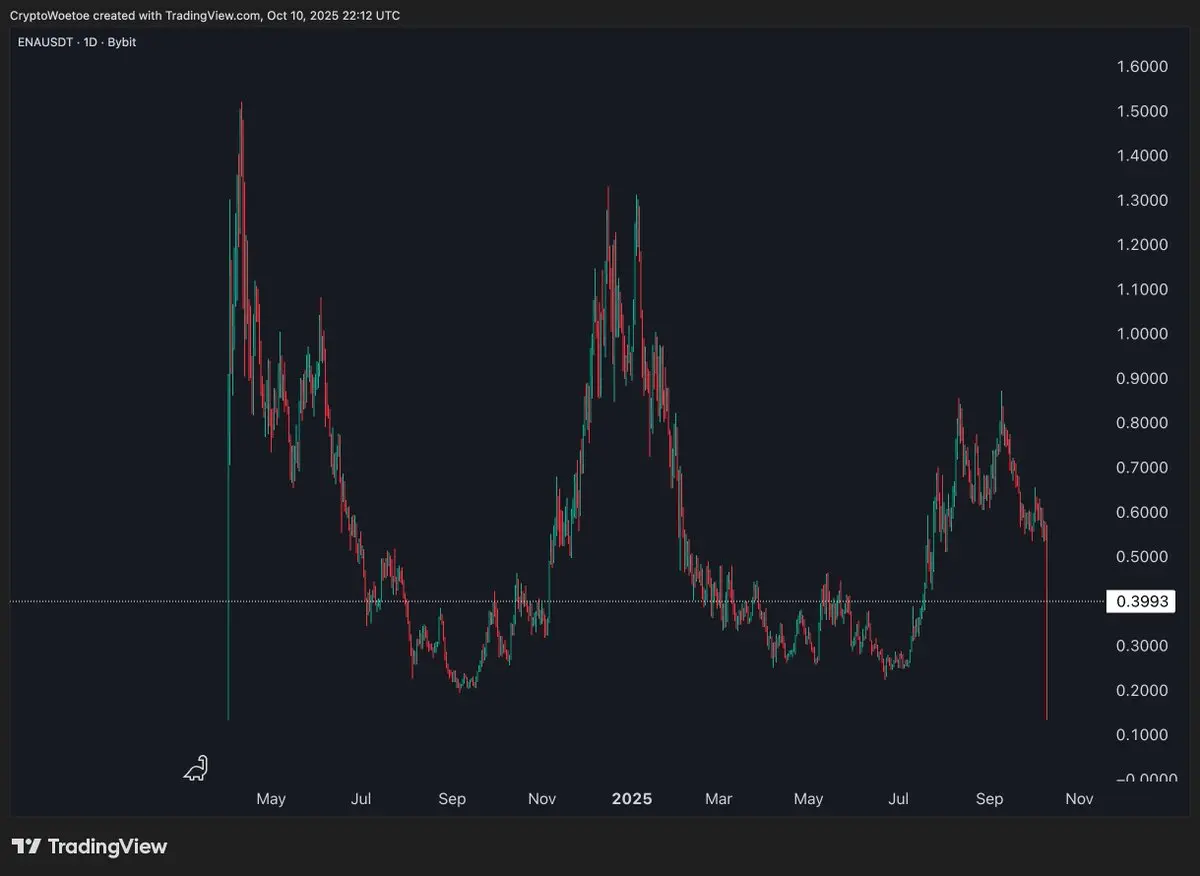This screenshot has width=1200, height=876.
Task: Click the 0.9000 price axis label
Action: [x=1142, y=378]
